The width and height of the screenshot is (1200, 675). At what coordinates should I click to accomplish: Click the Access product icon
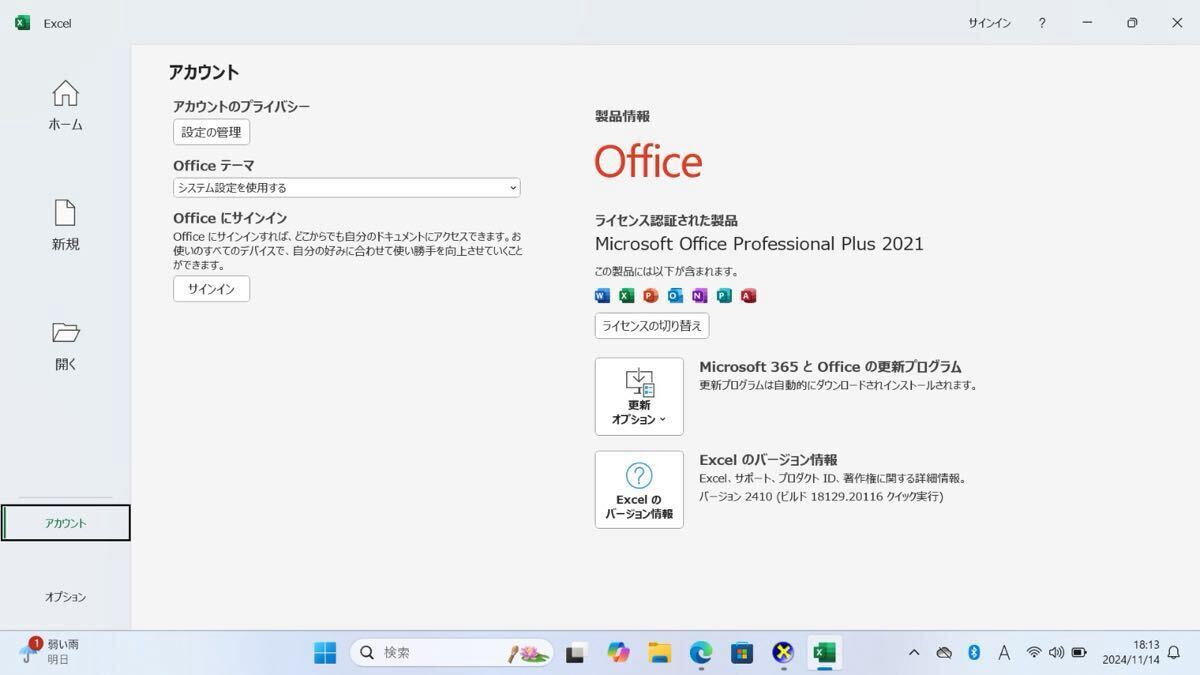(x=749, y=295)
